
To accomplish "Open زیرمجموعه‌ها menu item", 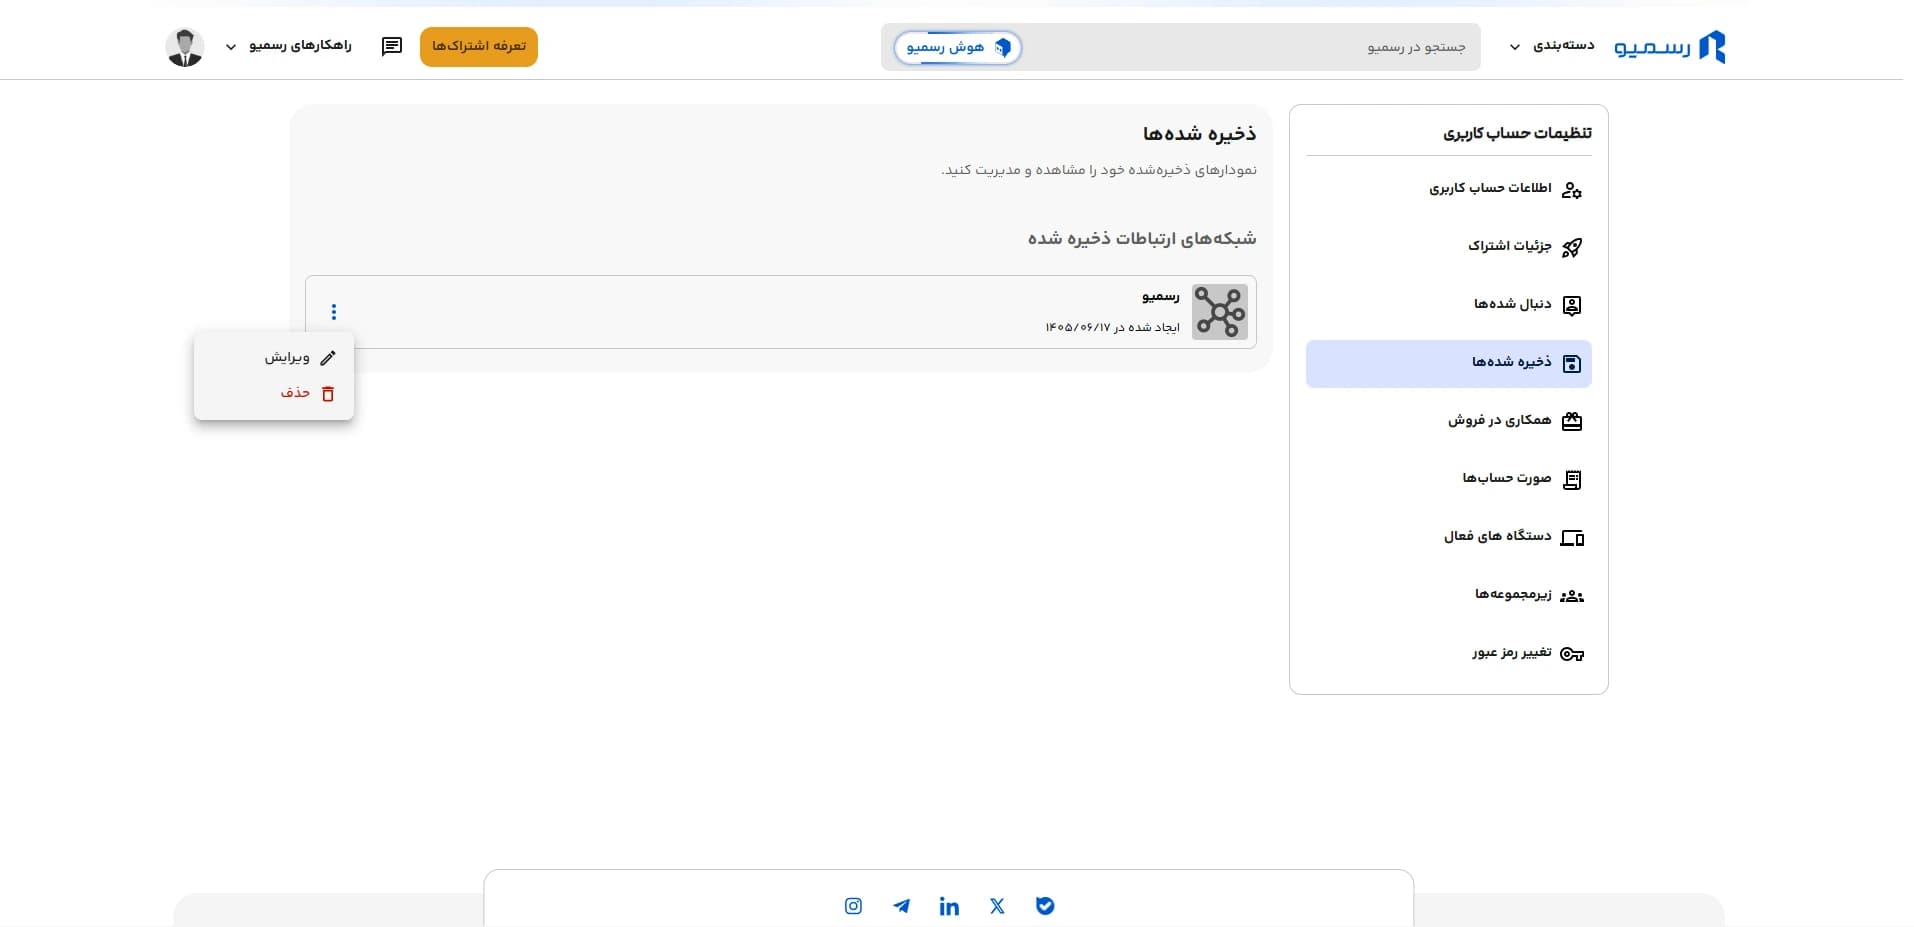I will point(1448,595).
